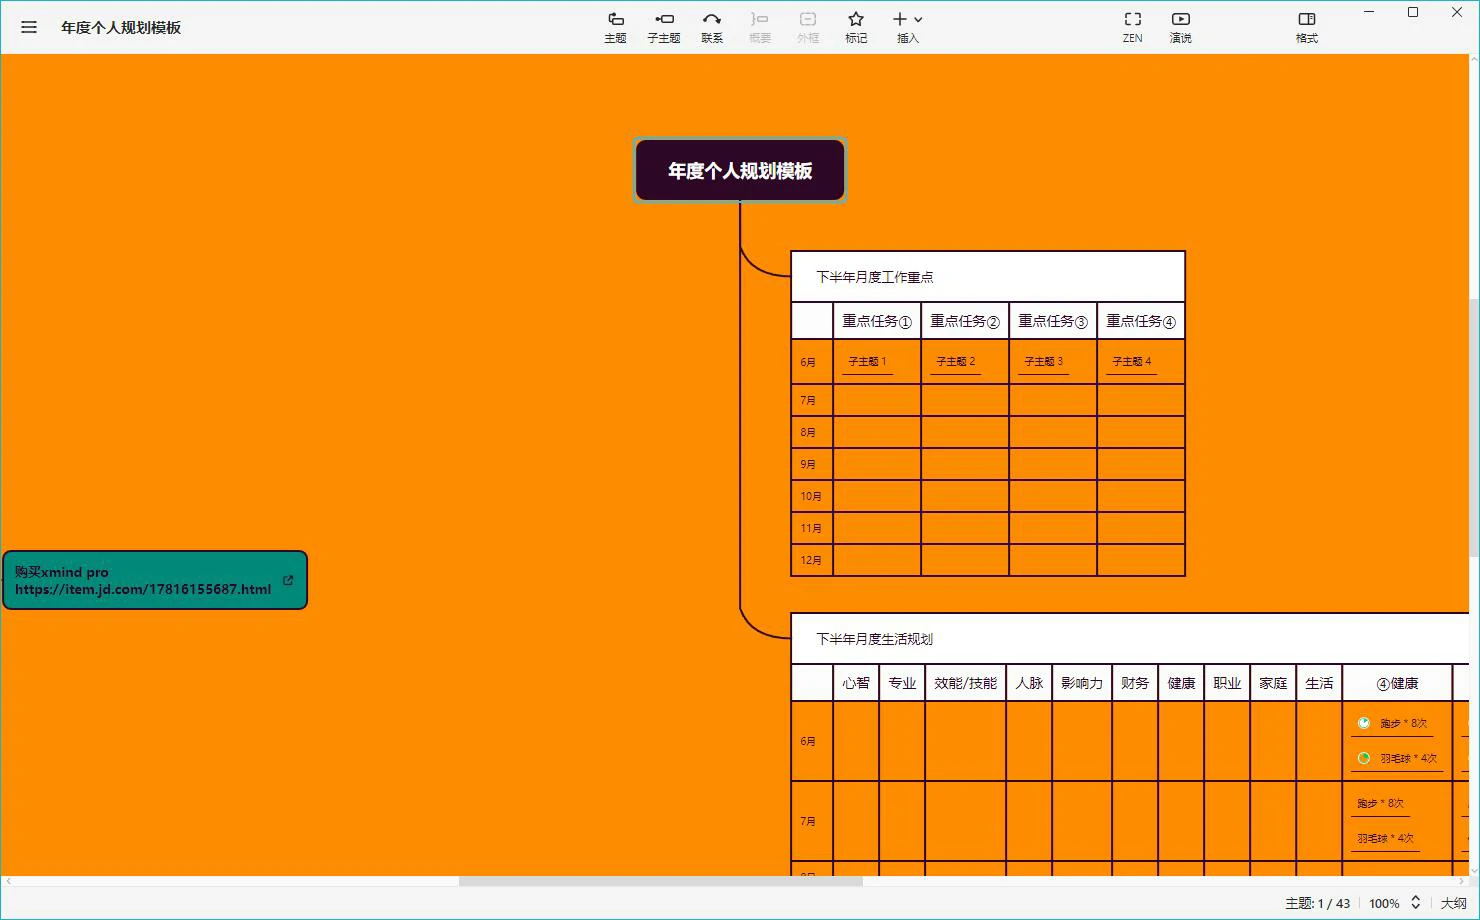Switch to 大纲 outline view

(x=1453, y=903)
